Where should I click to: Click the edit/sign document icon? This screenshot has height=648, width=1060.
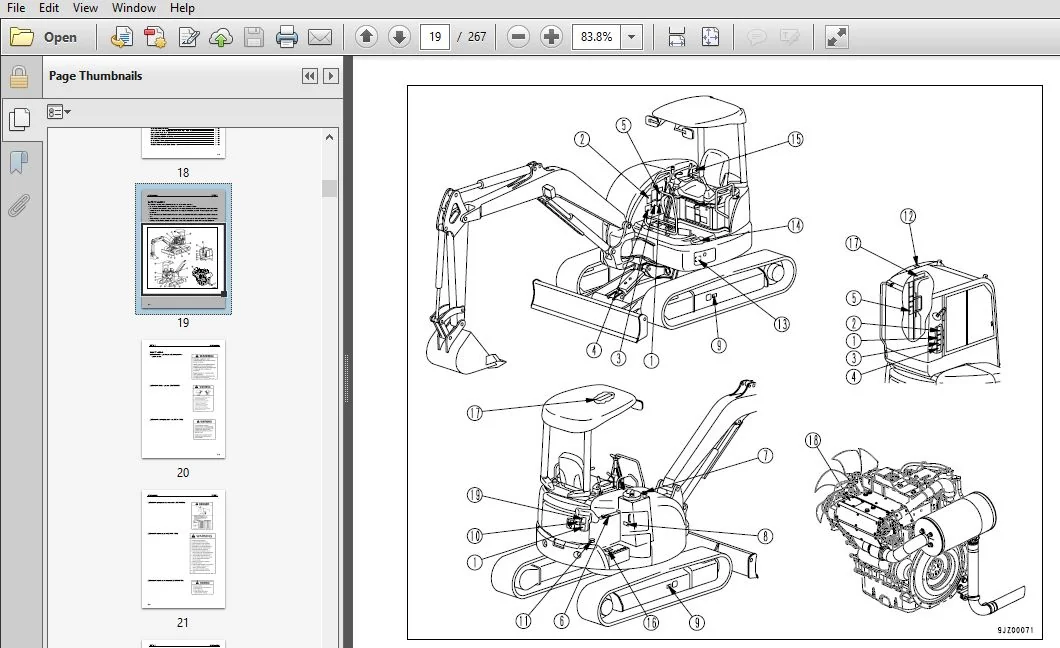click(x=189, y=37)
